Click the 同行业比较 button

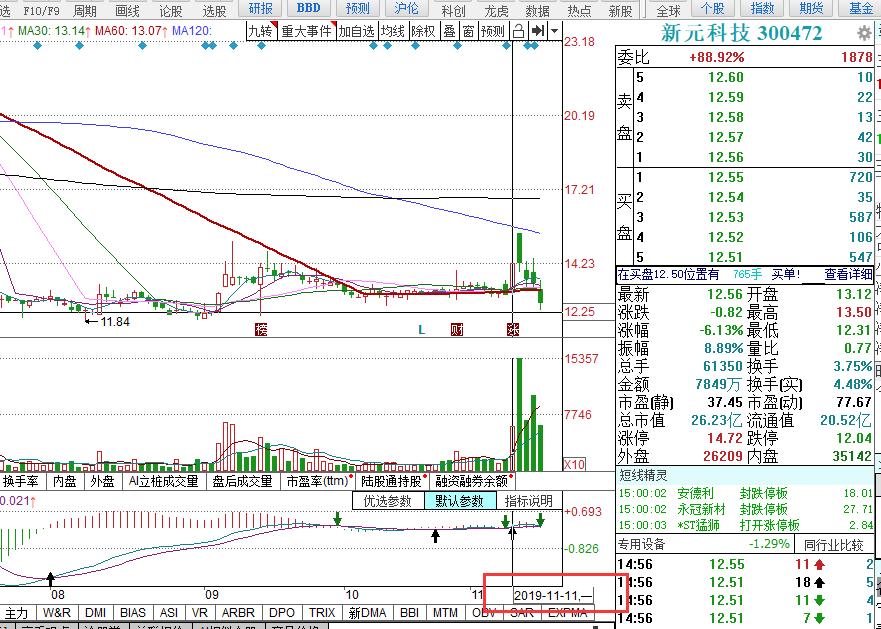[x=833, y=544]
